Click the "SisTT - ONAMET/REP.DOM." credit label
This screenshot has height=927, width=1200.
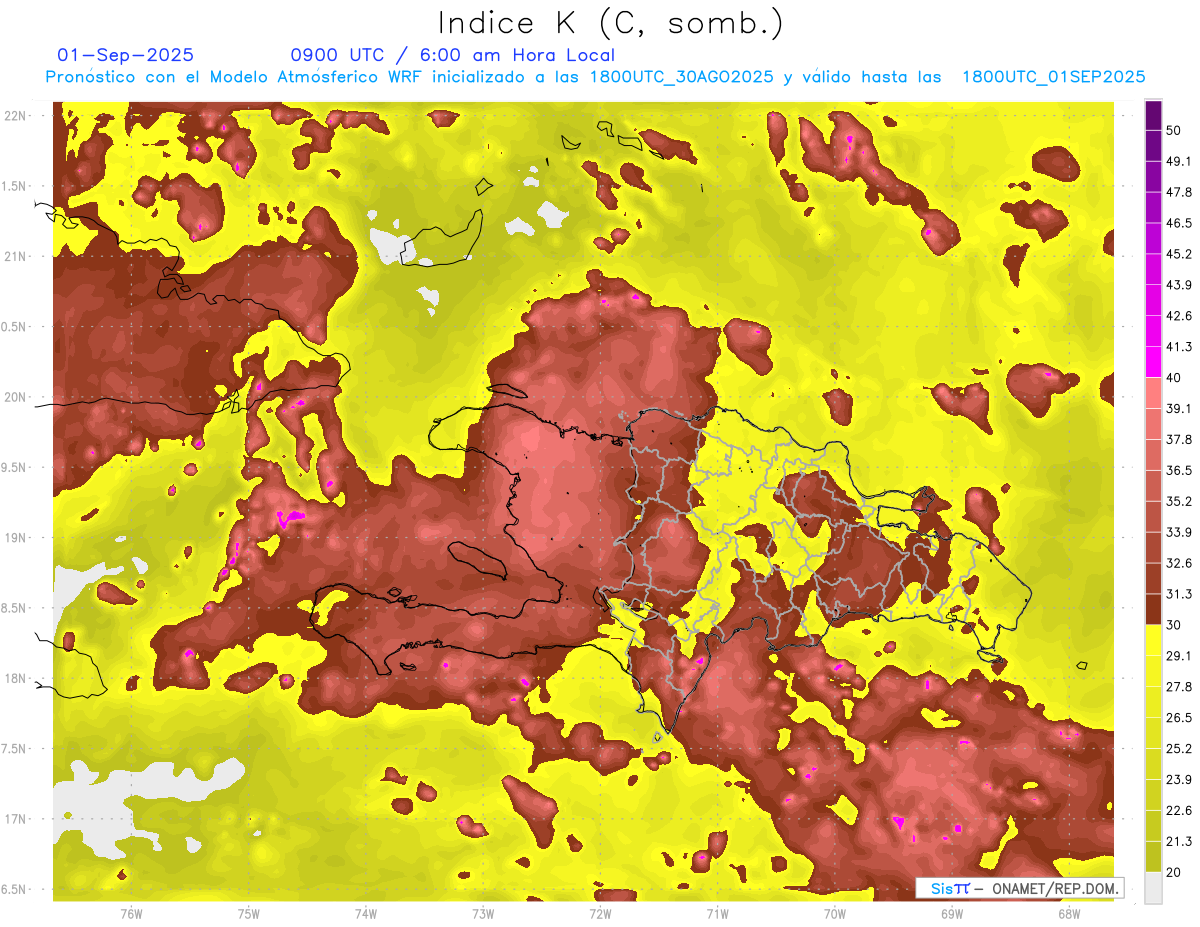pyautogui.click(x=1019, y=888)
